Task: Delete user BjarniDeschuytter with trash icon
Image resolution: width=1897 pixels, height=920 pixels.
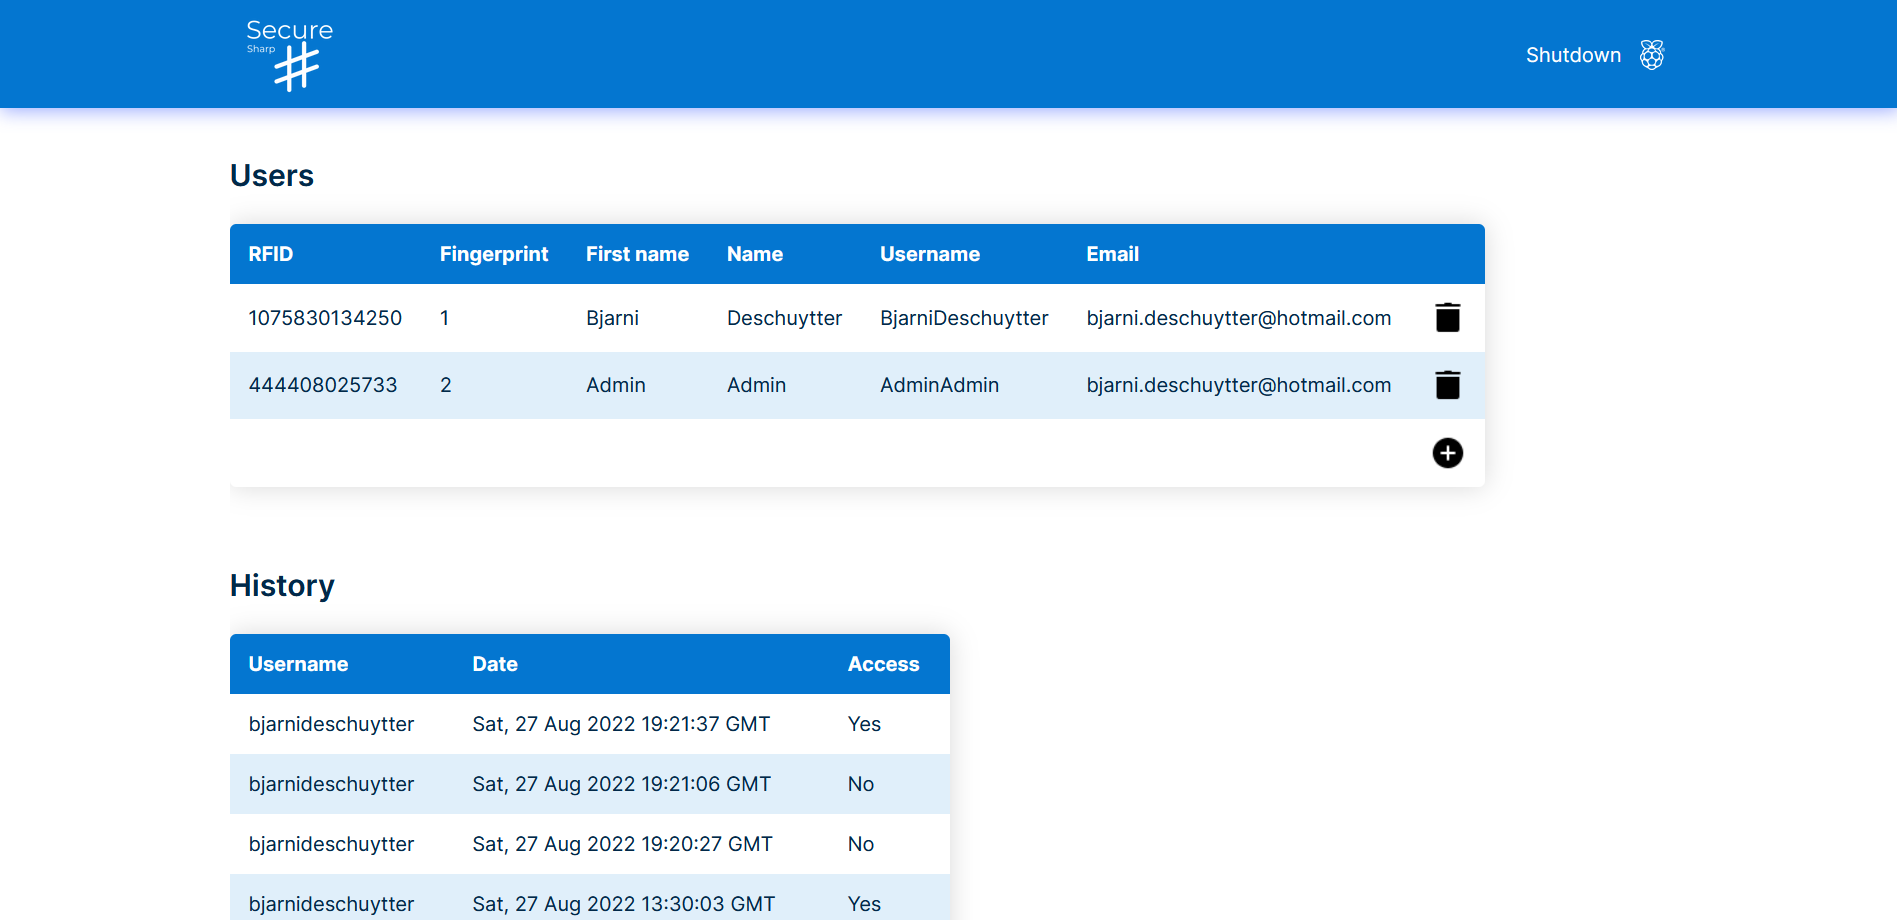Action: tap(1447, 318)
